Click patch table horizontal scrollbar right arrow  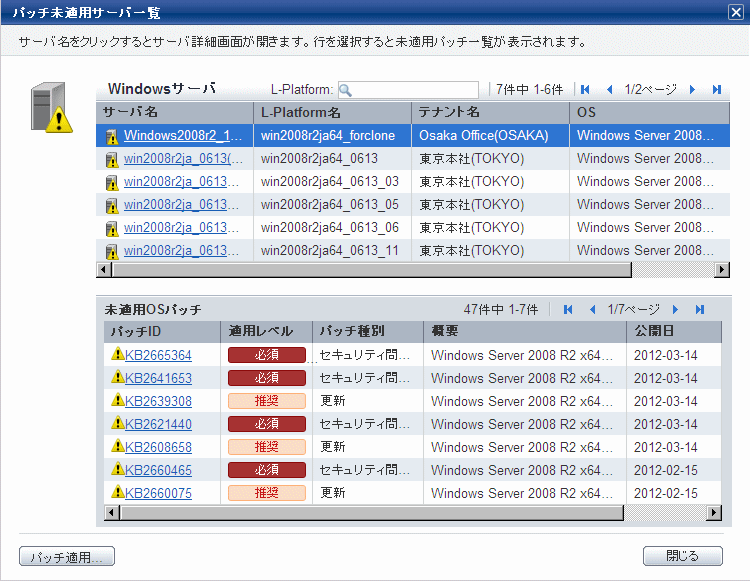pyautogui.click(x=714, y=513)
